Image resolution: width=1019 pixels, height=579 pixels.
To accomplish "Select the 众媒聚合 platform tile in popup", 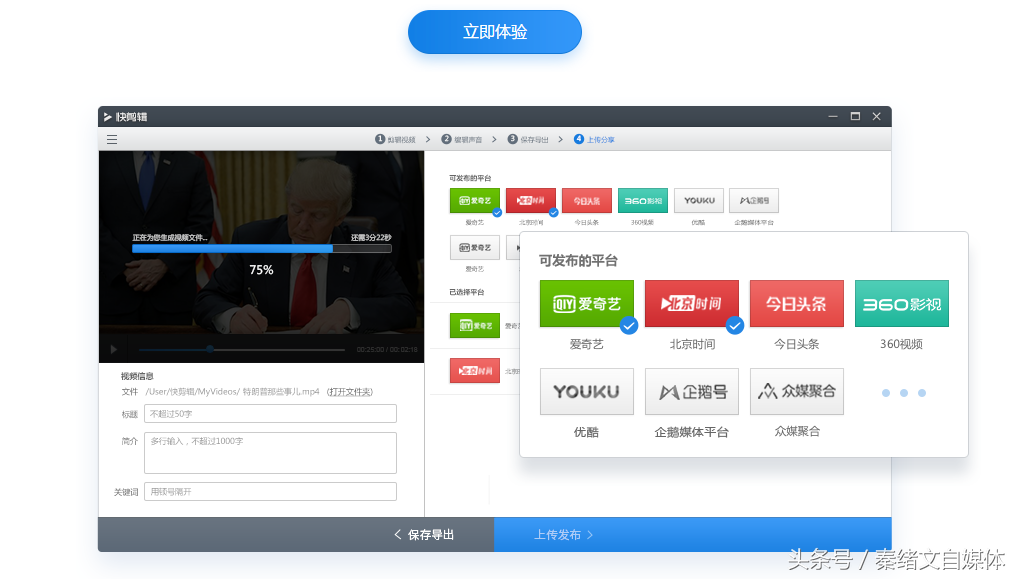I will pos(796,392).
